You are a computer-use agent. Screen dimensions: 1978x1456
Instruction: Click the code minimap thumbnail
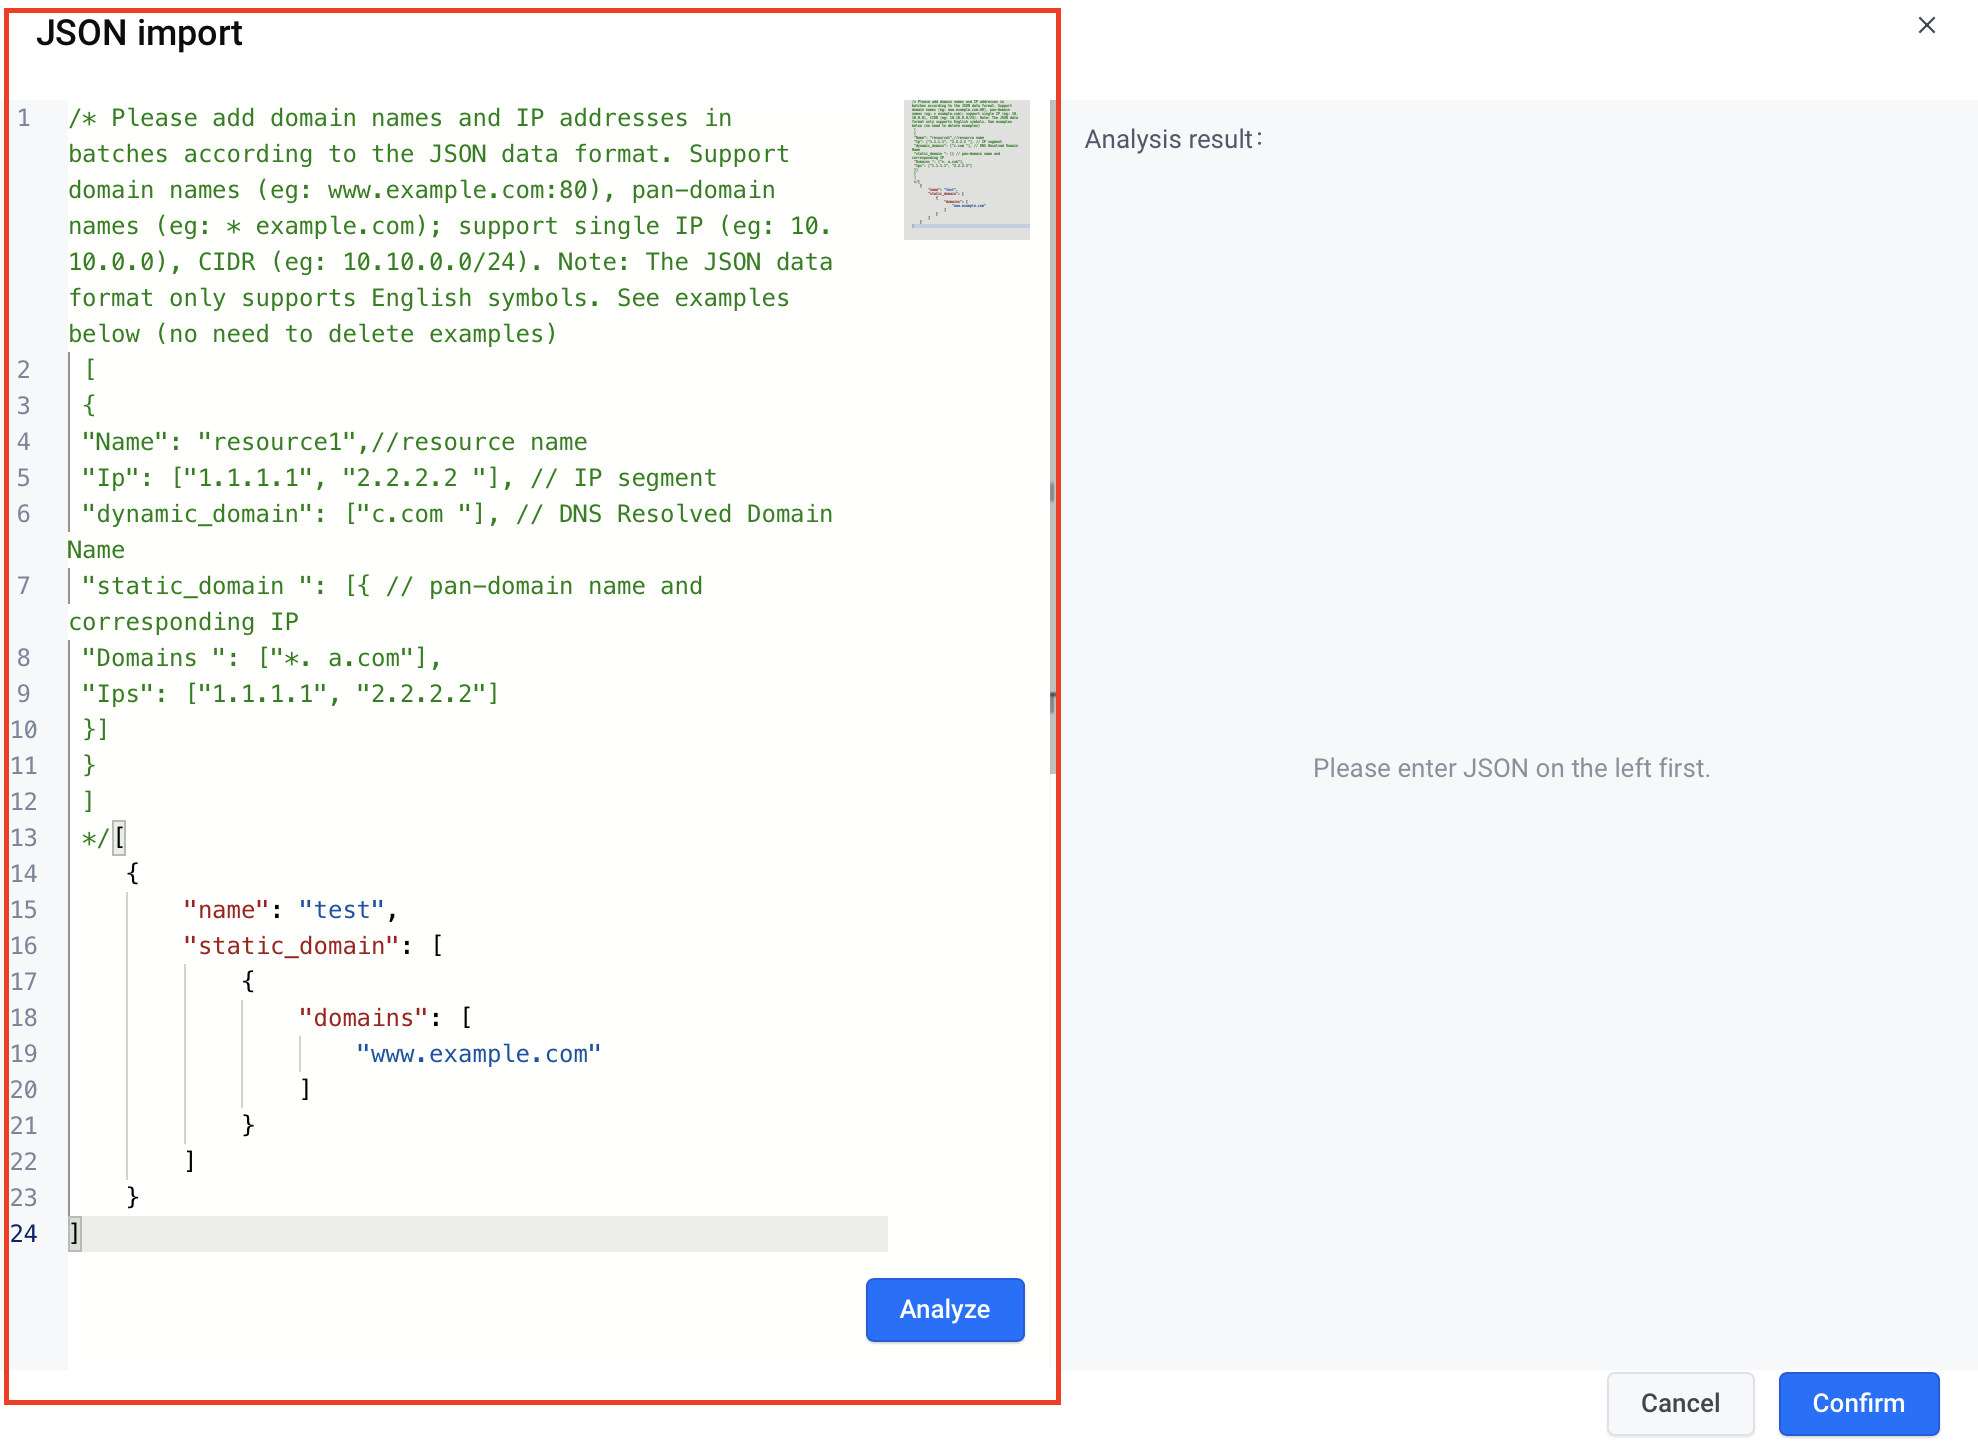[966, 169]
